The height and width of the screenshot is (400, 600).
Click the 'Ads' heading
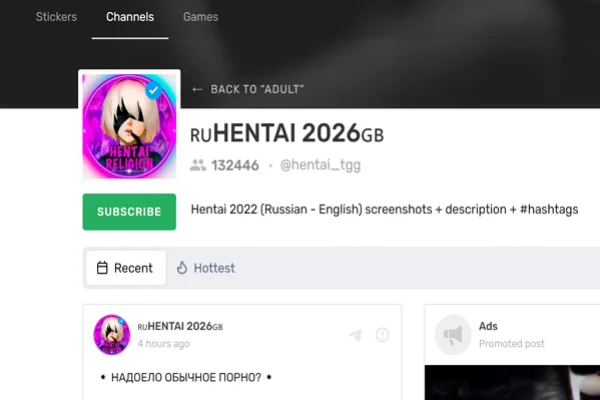click(488, 326)
